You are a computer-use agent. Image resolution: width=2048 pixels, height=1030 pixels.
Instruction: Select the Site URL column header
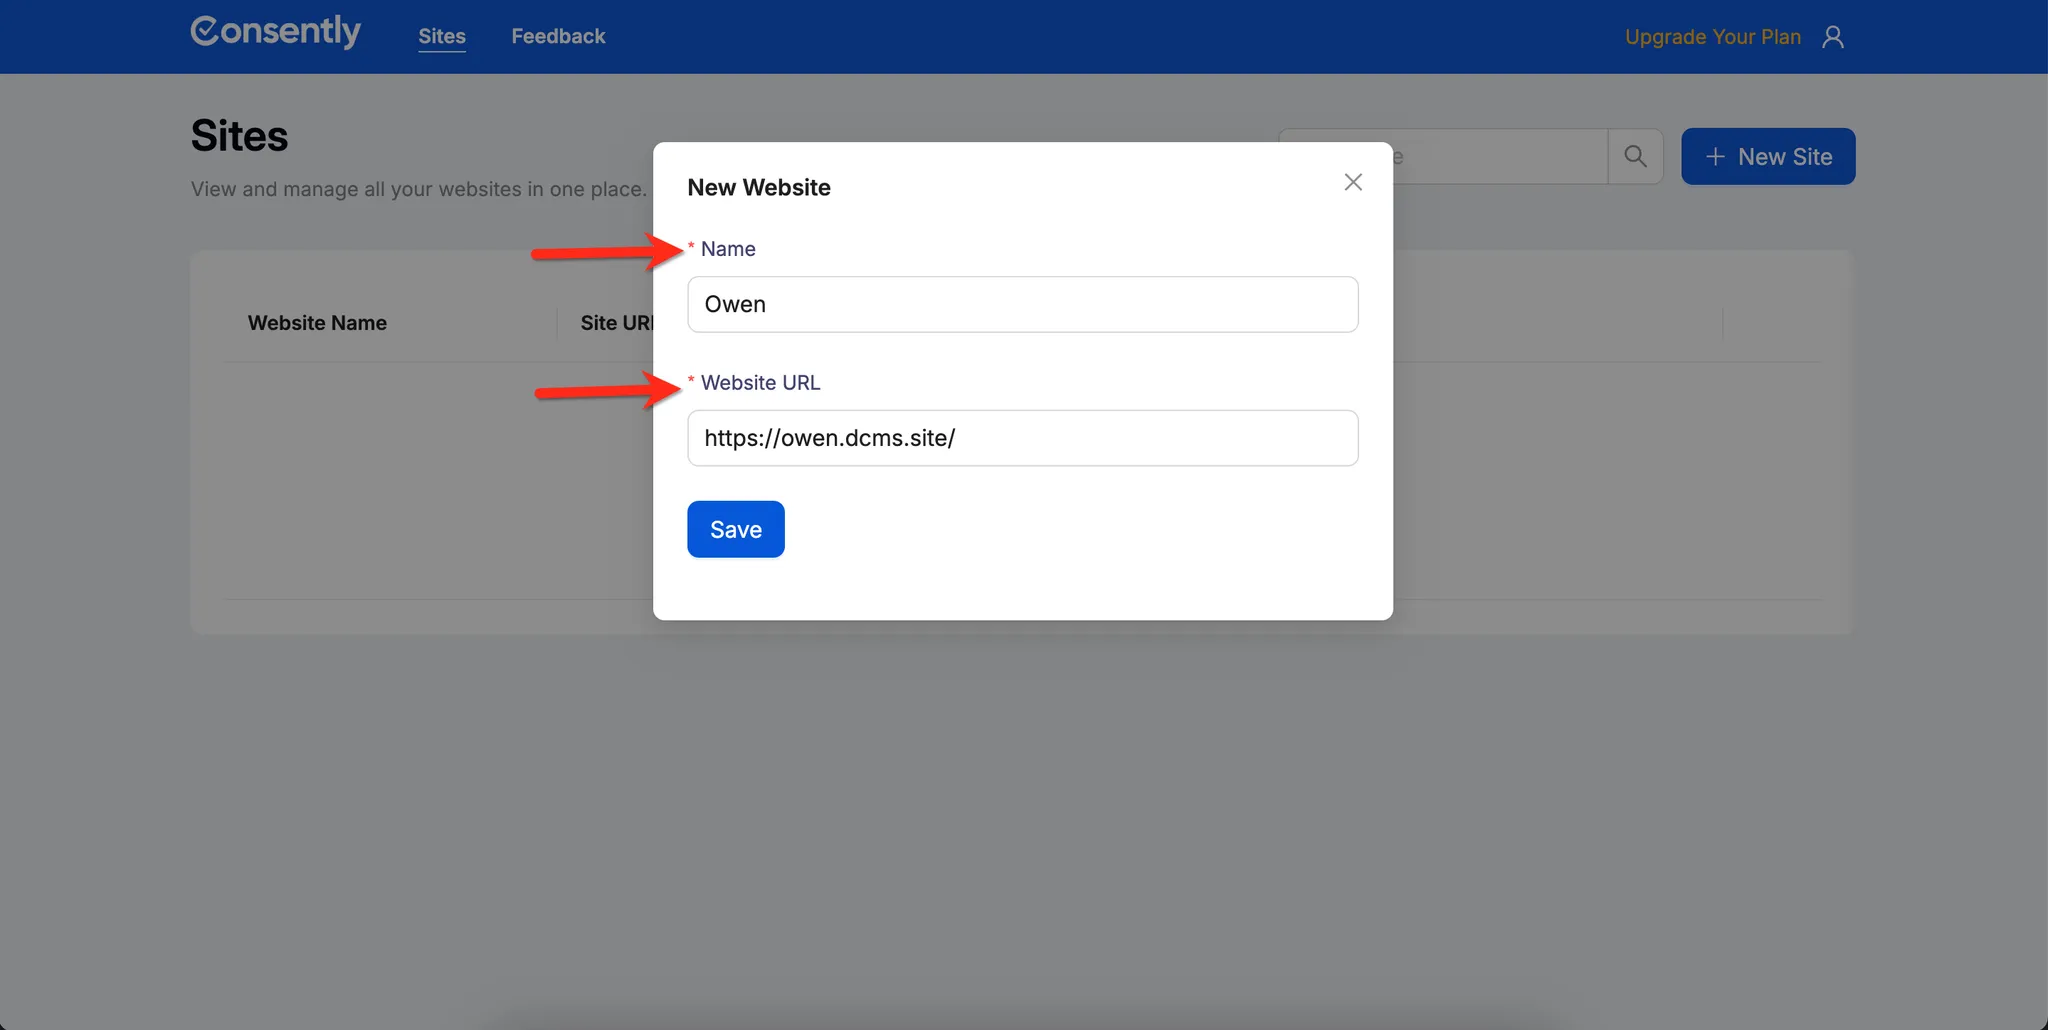[x=616, y=323]
